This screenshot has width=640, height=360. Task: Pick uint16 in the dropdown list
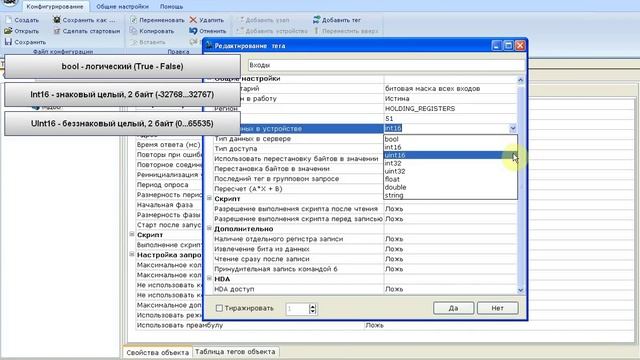click(x=450, y=155)
